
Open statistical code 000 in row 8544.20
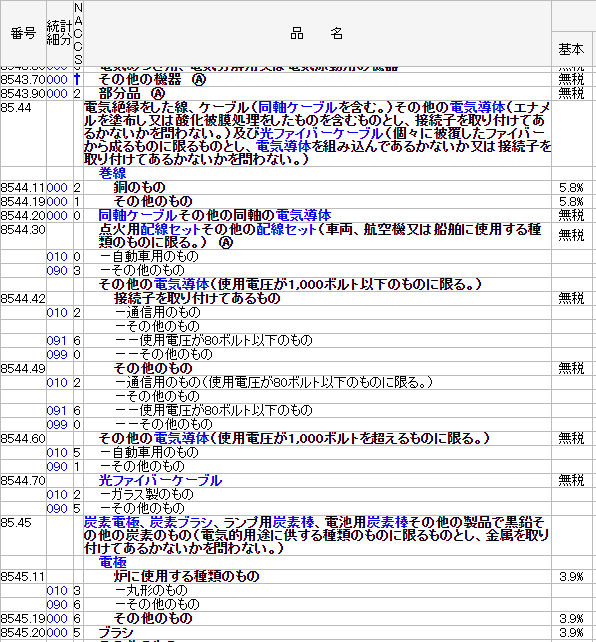57,216
